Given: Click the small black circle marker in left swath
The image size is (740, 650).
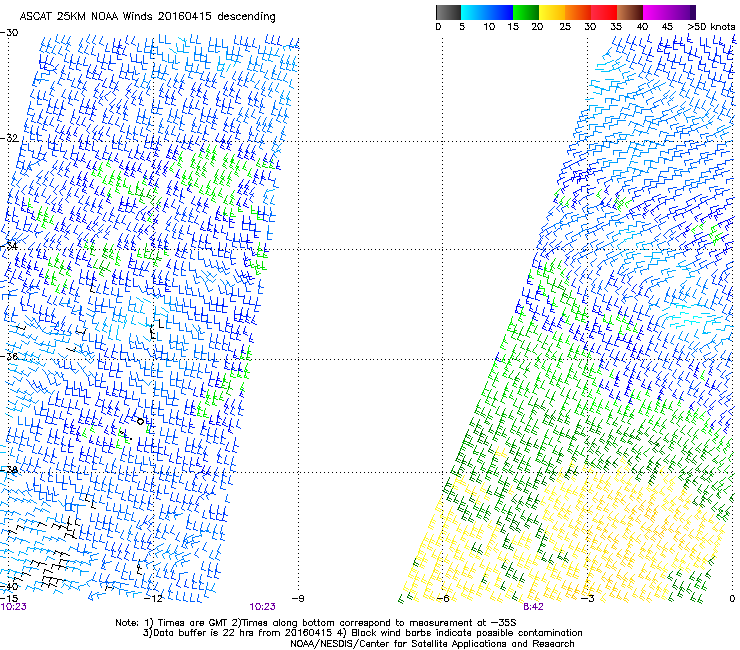Looking at the screenshot, I should point(140,421).
